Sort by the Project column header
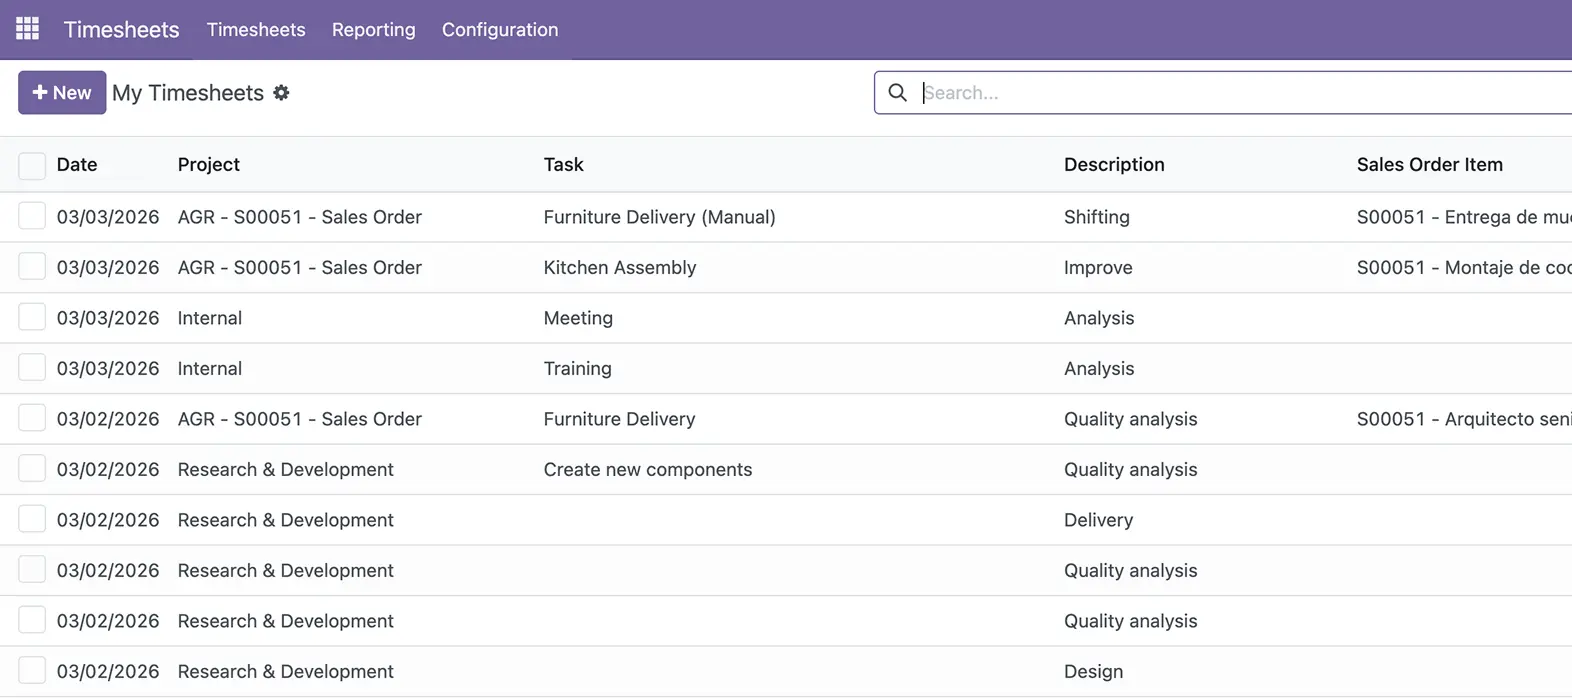Image resolution: width=1572 pixels, height=699 pixels. (208, 165)
